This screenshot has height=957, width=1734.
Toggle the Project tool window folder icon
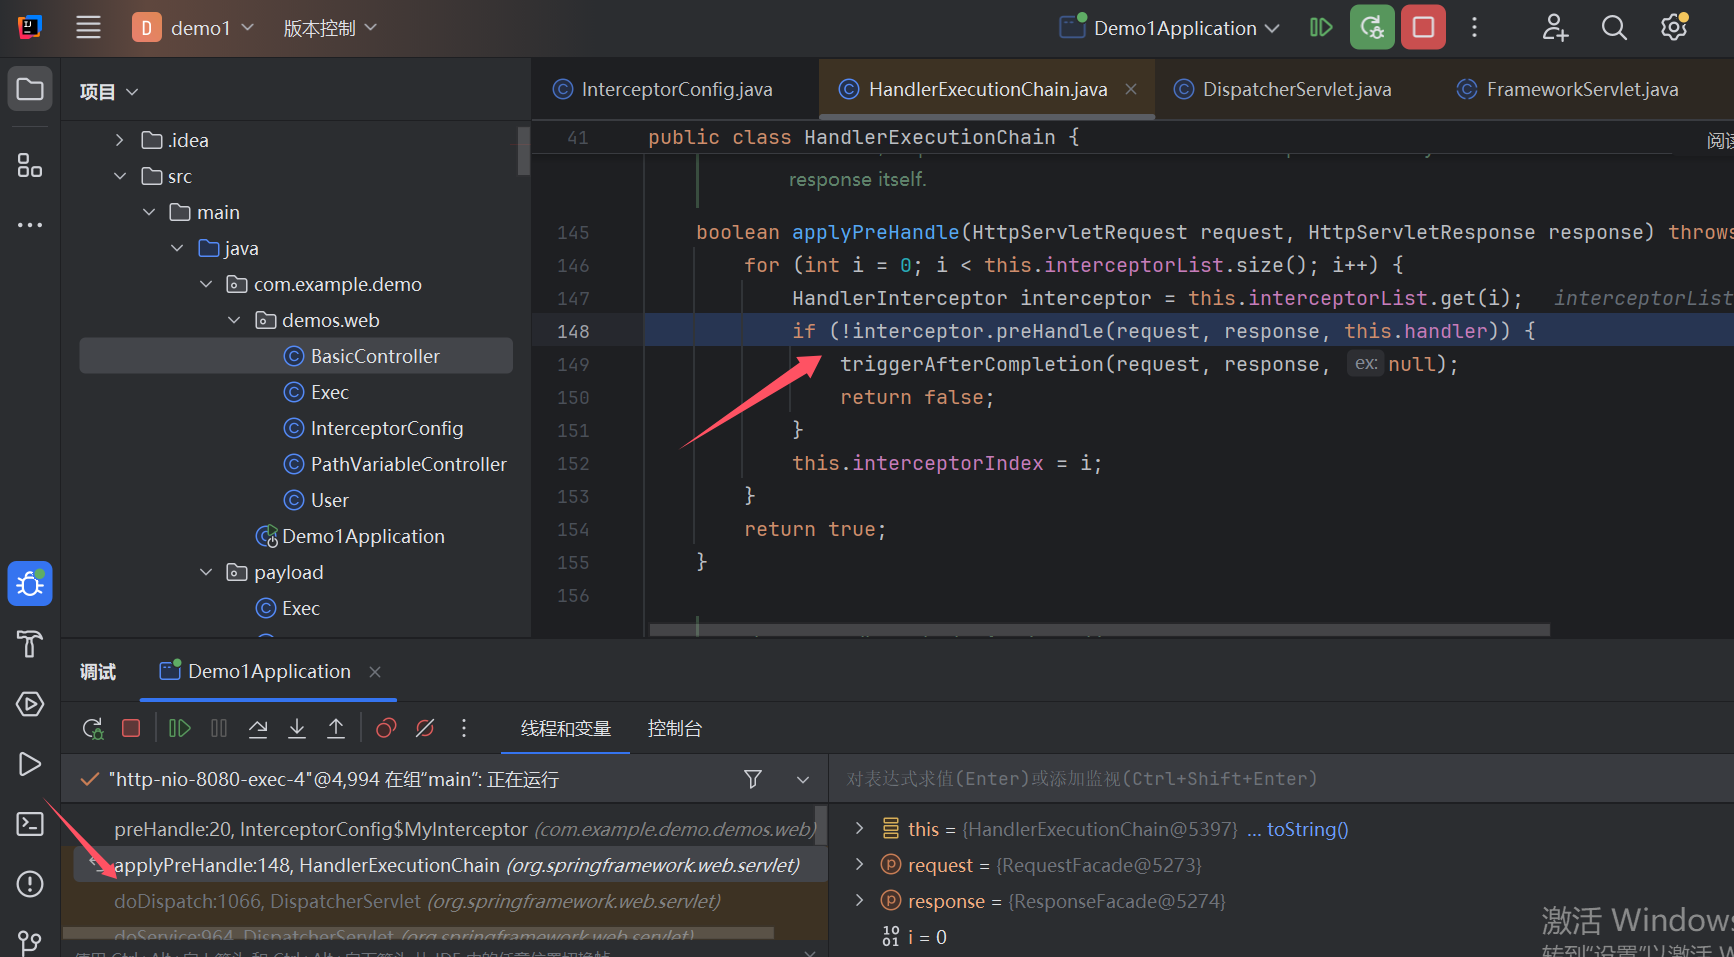pyautogui.click(x=30, y=89)
